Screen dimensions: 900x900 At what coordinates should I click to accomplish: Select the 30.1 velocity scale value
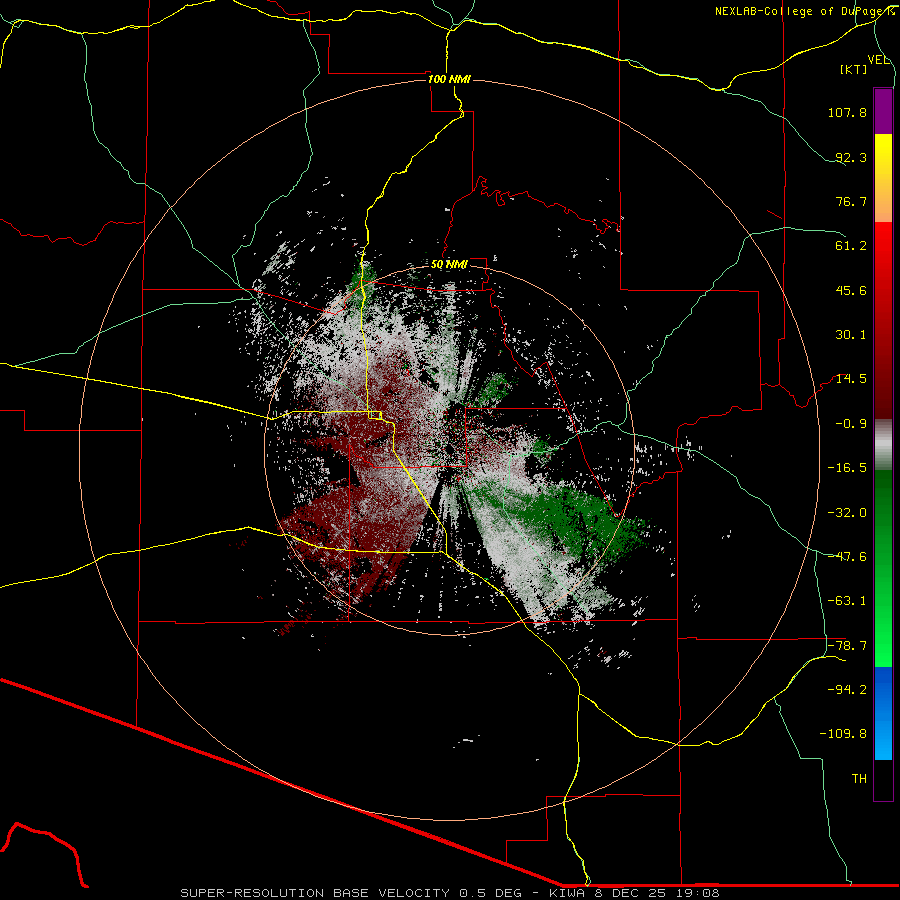coord(851,335)
